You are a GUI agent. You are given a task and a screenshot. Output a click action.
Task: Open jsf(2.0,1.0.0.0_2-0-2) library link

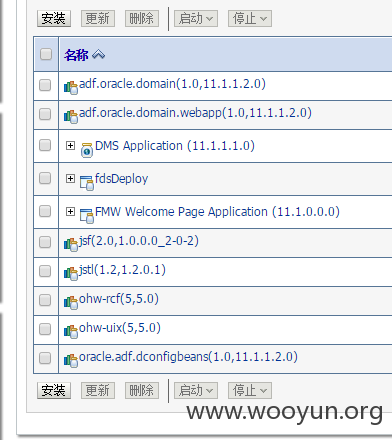pos(139,241)
